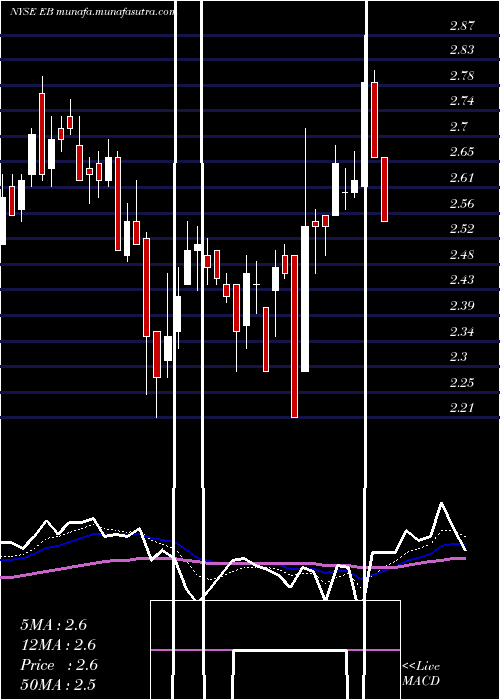Select the 2.56 price axis label
The image size is (500, 700).
tap(462, 204)
